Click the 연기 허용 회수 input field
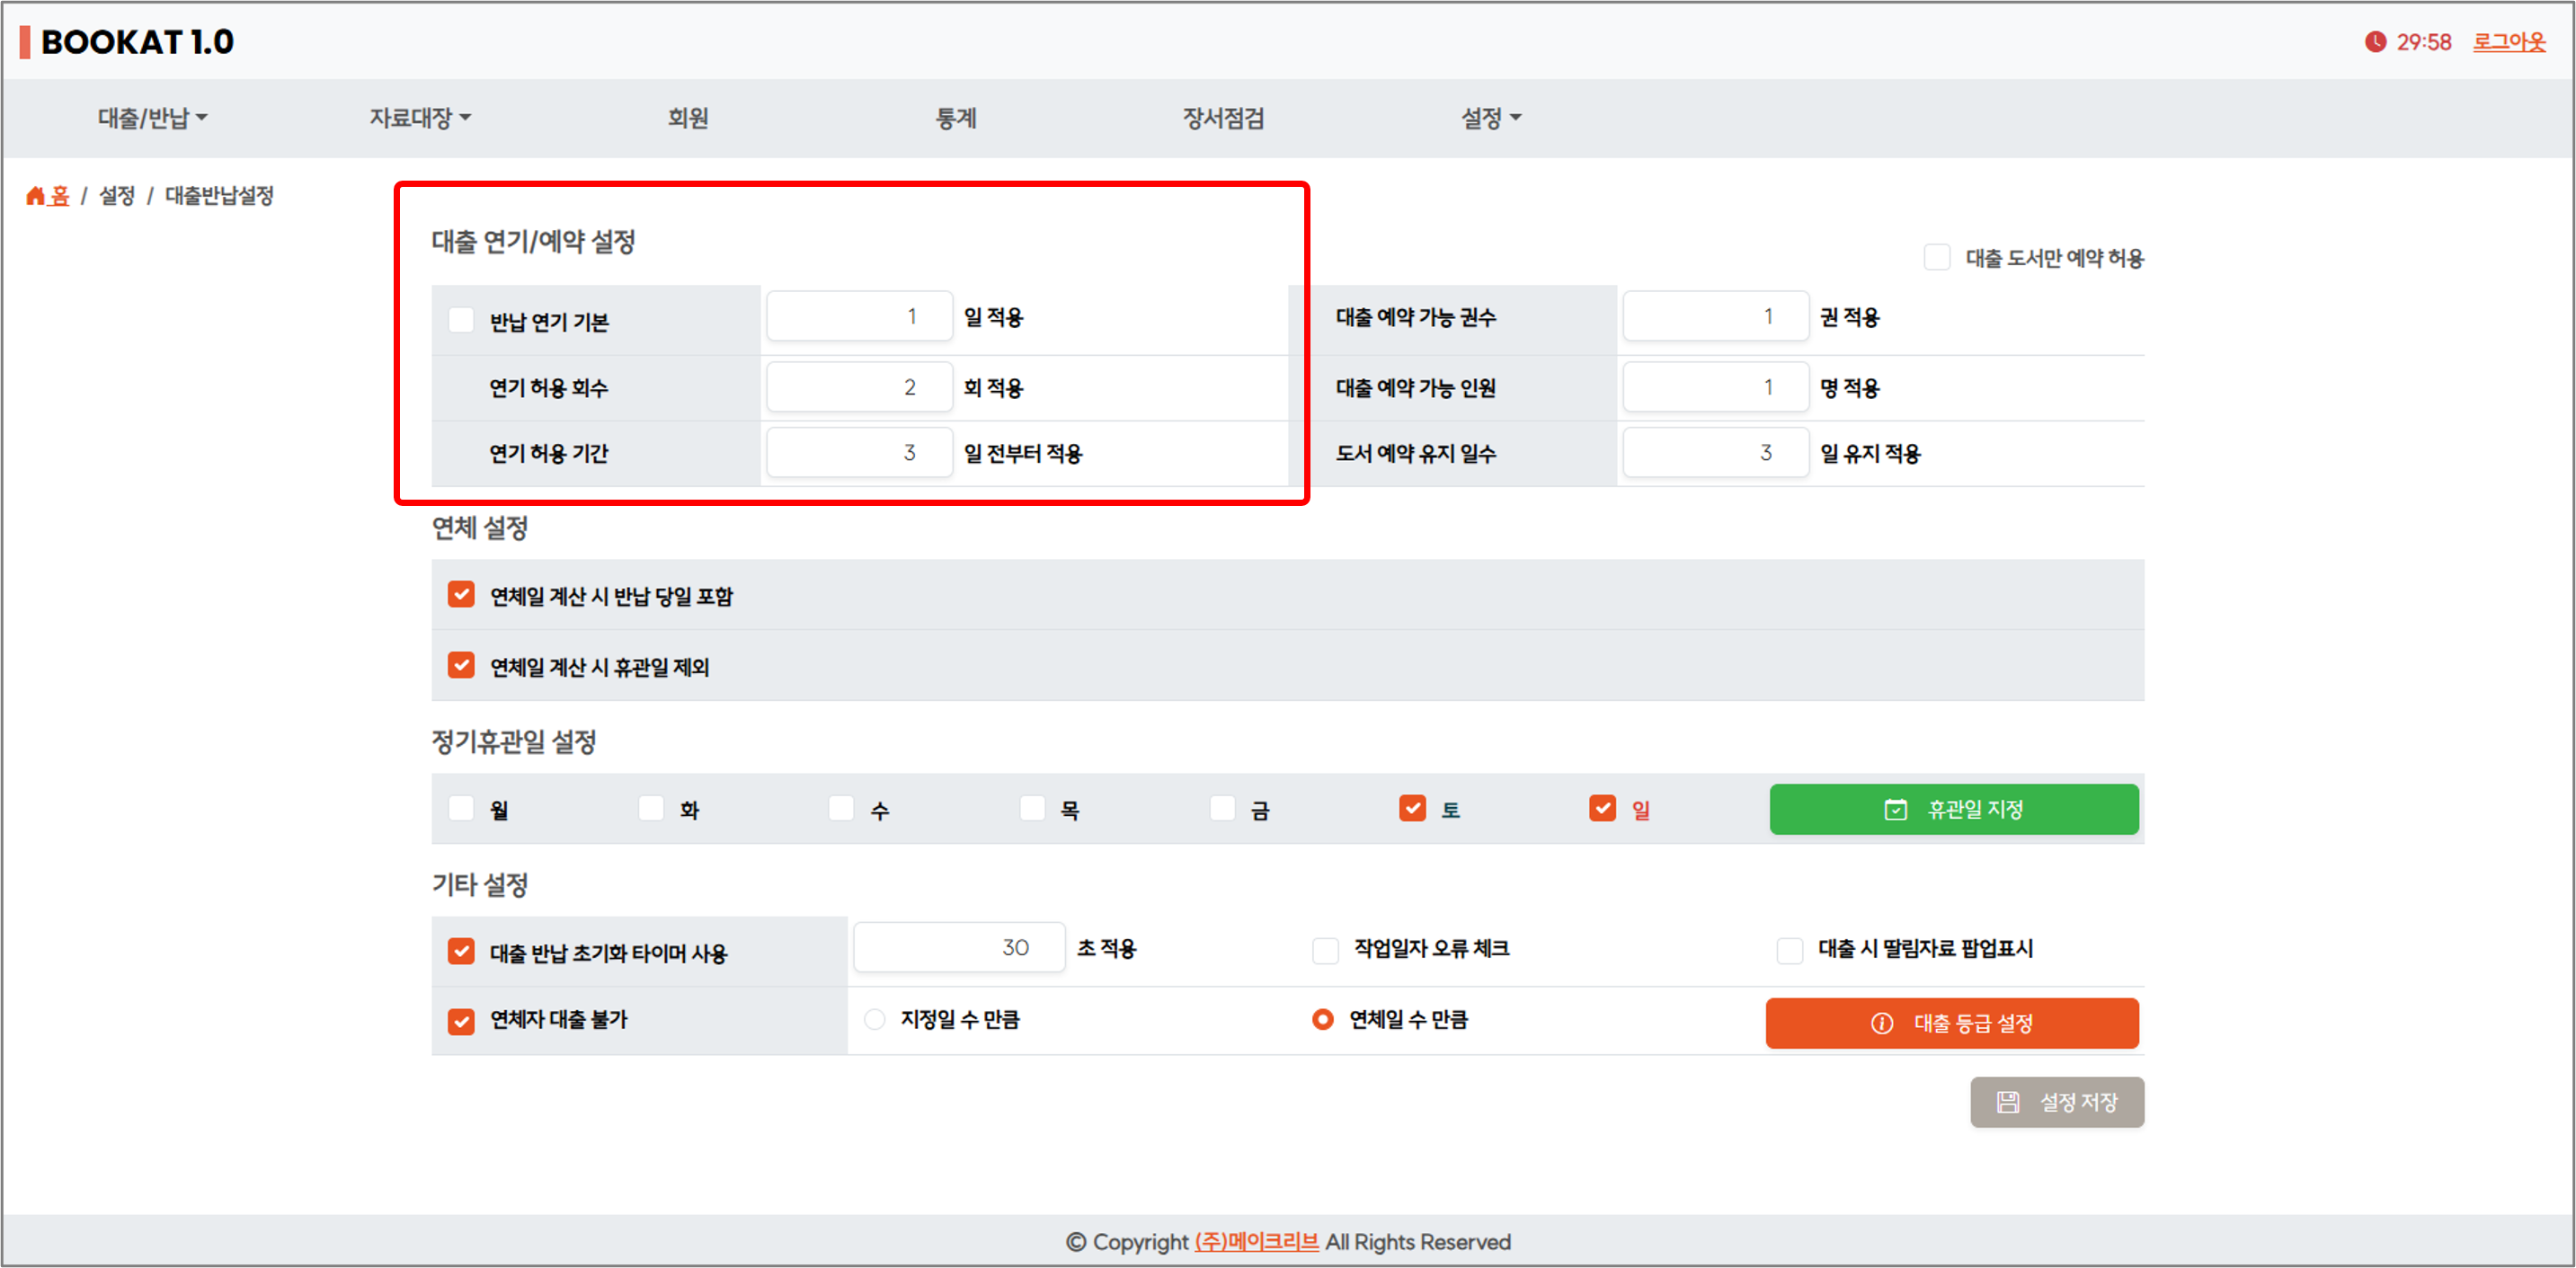Image resolution: width=2576 pixels, height=1268 pixels. click(859, 387)
